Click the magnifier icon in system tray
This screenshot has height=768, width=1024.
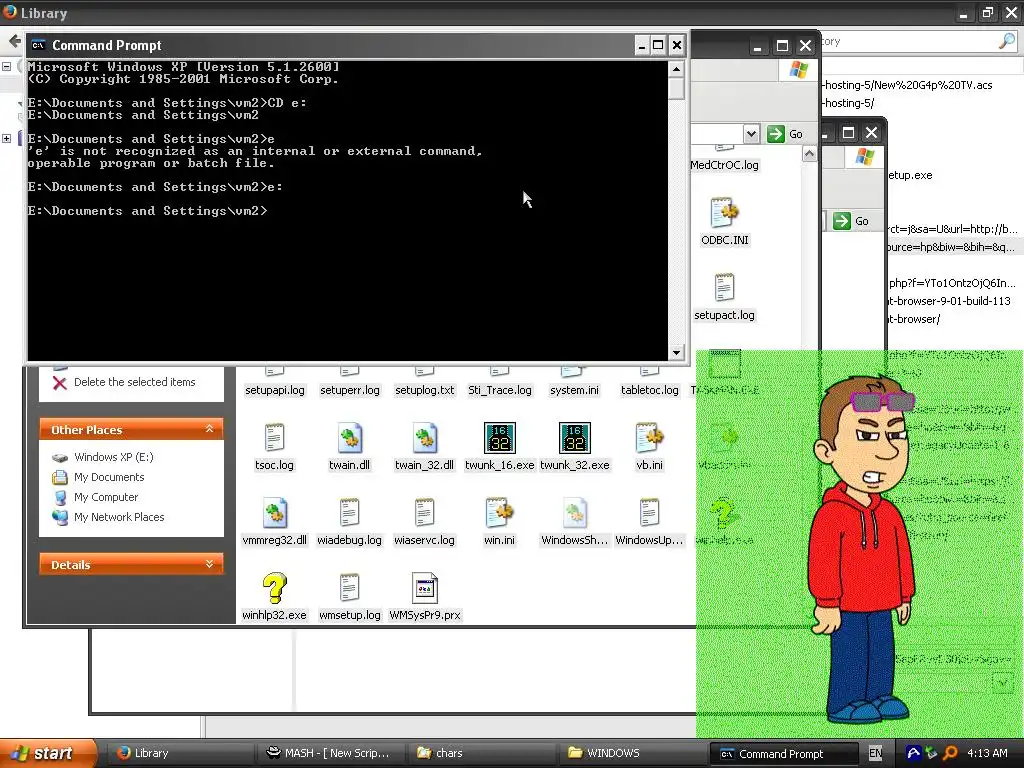950,753
